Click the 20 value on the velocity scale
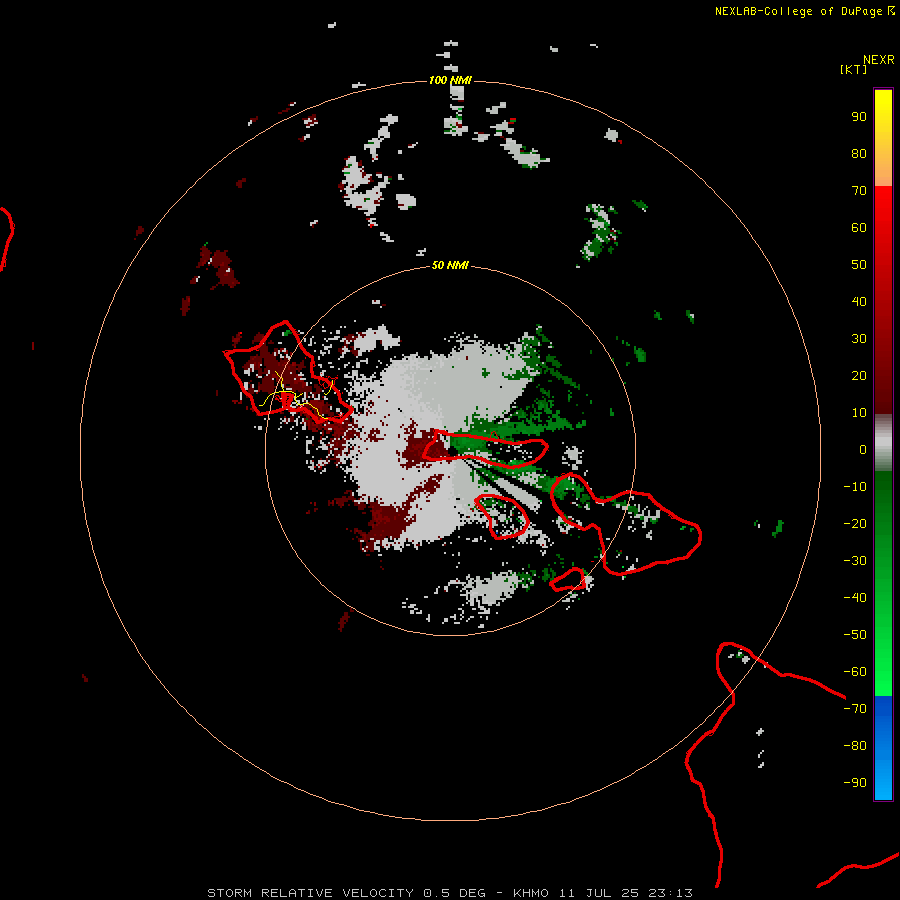Image resolution: width=900 pixels, height=900 pixels. pos(859,376)
